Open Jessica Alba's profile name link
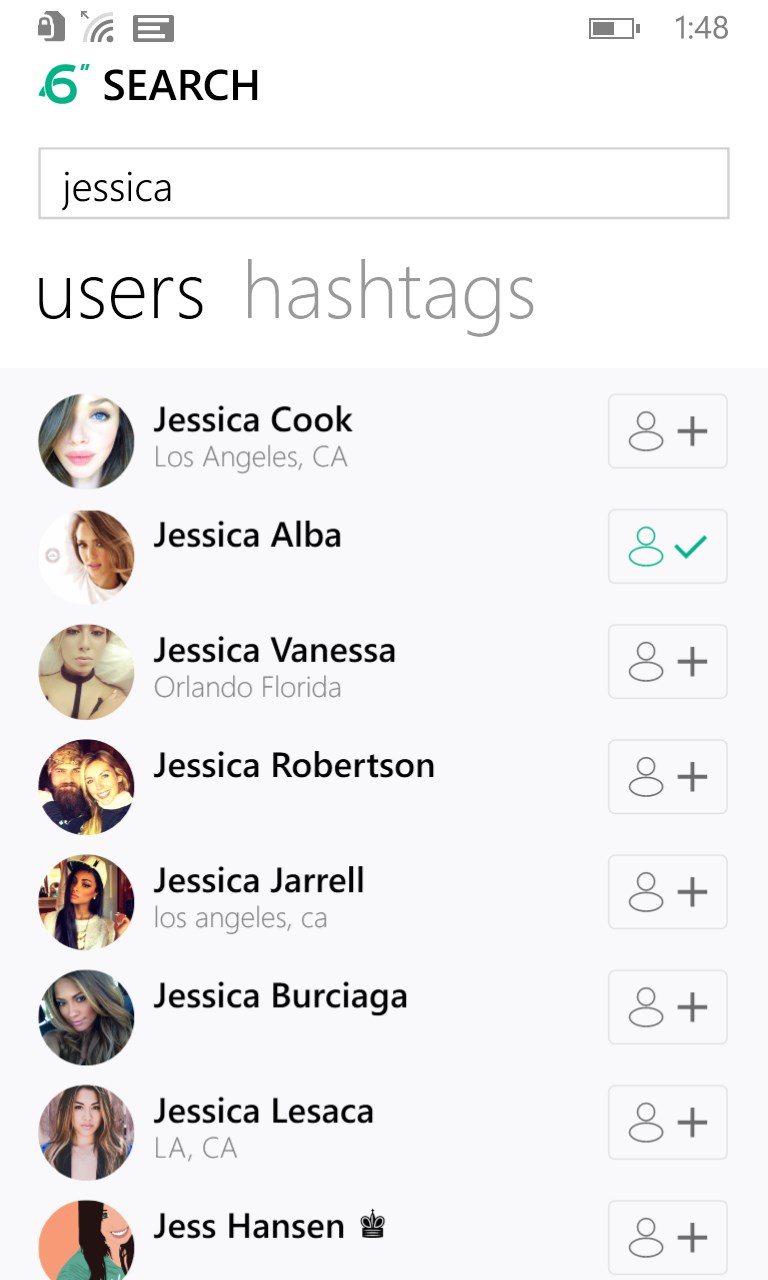The height and width of the screenshot is (1280, 768). [247, 535]
